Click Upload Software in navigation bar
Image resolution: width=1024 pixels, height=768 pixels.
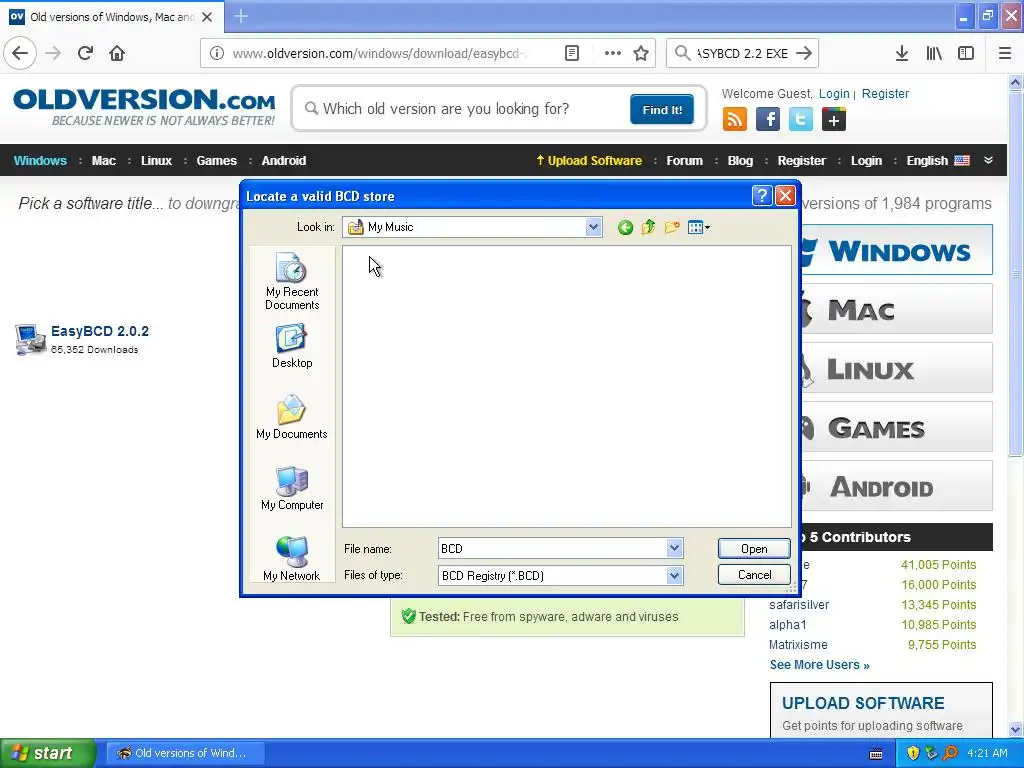click(x=589, y=161)
